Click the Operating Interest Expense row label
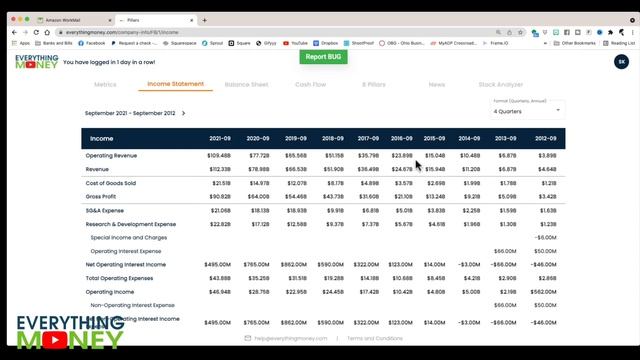 coord(126,251)
